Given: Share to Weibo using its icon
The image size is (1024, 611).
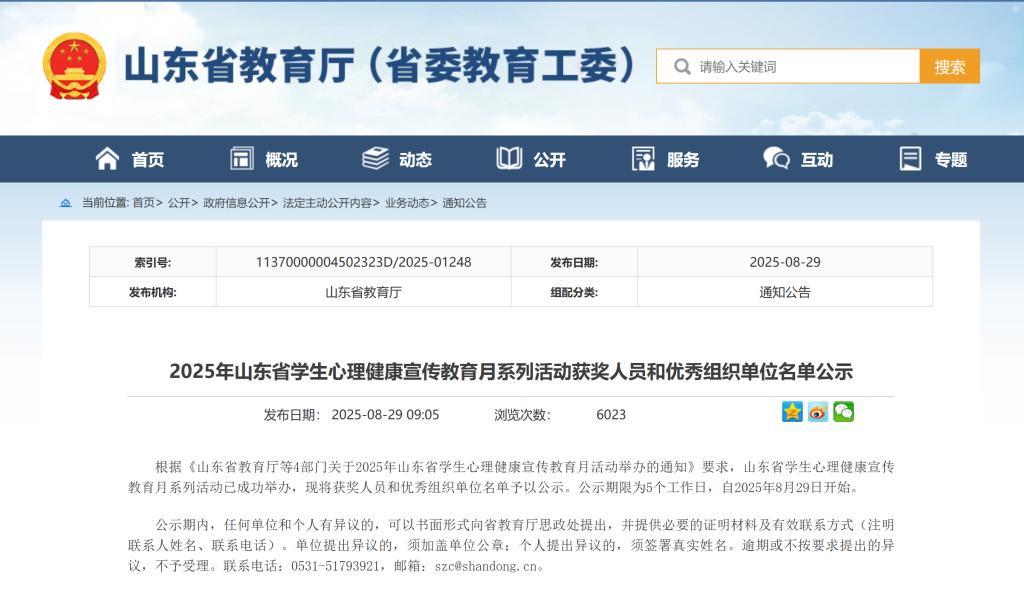Looking at the screenshot, I should coord(818,412).
